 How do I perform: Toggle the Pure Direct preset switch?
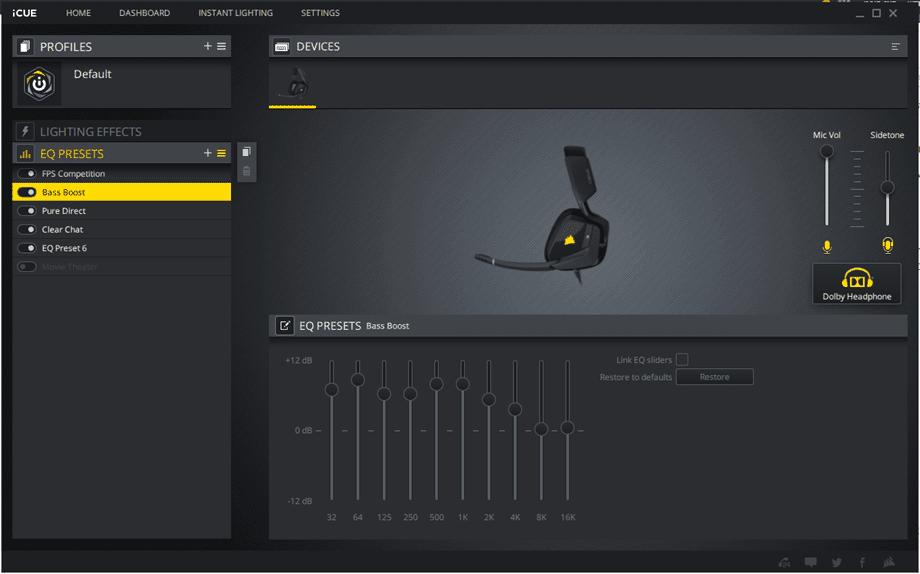coord(27,211)
